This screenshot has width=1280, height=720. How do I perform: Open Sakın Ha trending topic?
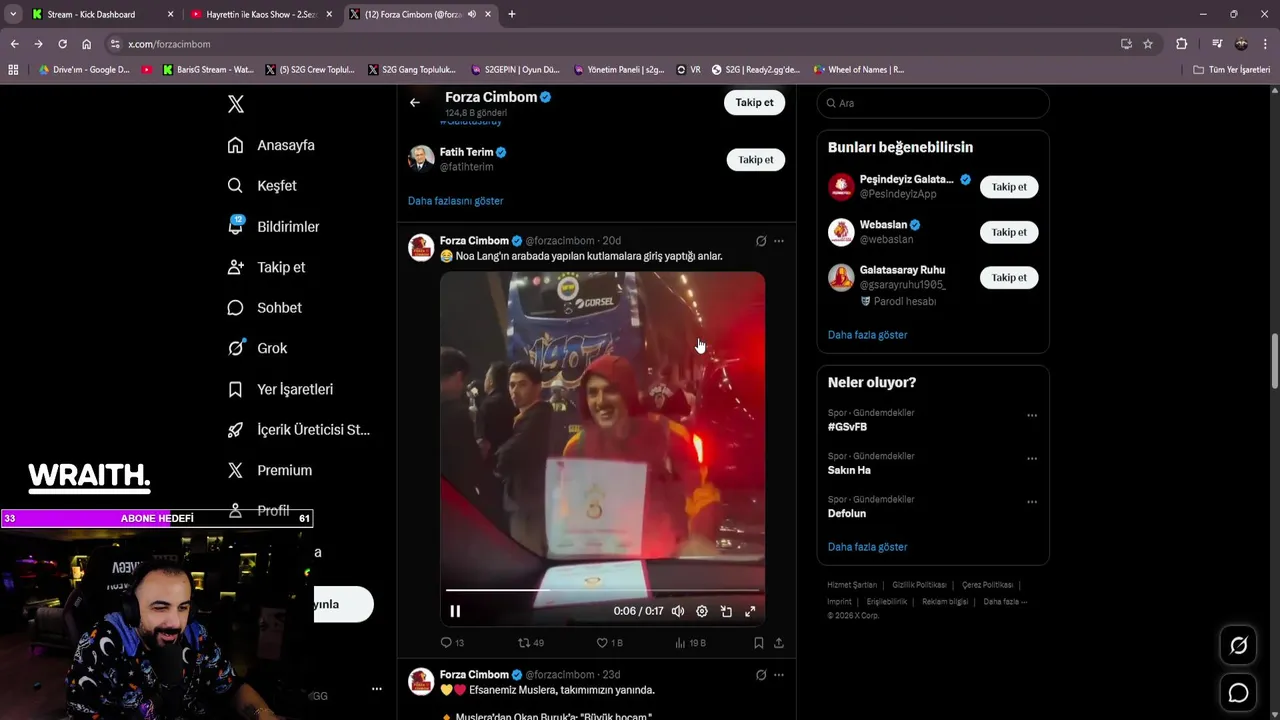(849, 470)
